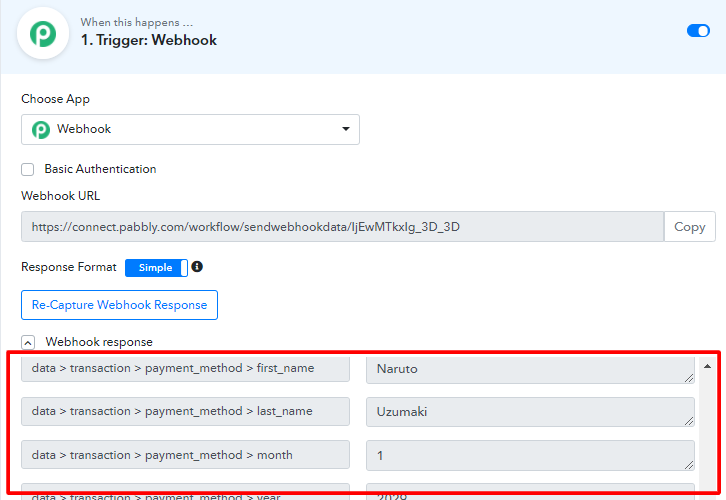The width and height of the screenshot is (726, 500).
Task: Click Re-Capture Webhook Response button
Action: (x=119, y=305)
